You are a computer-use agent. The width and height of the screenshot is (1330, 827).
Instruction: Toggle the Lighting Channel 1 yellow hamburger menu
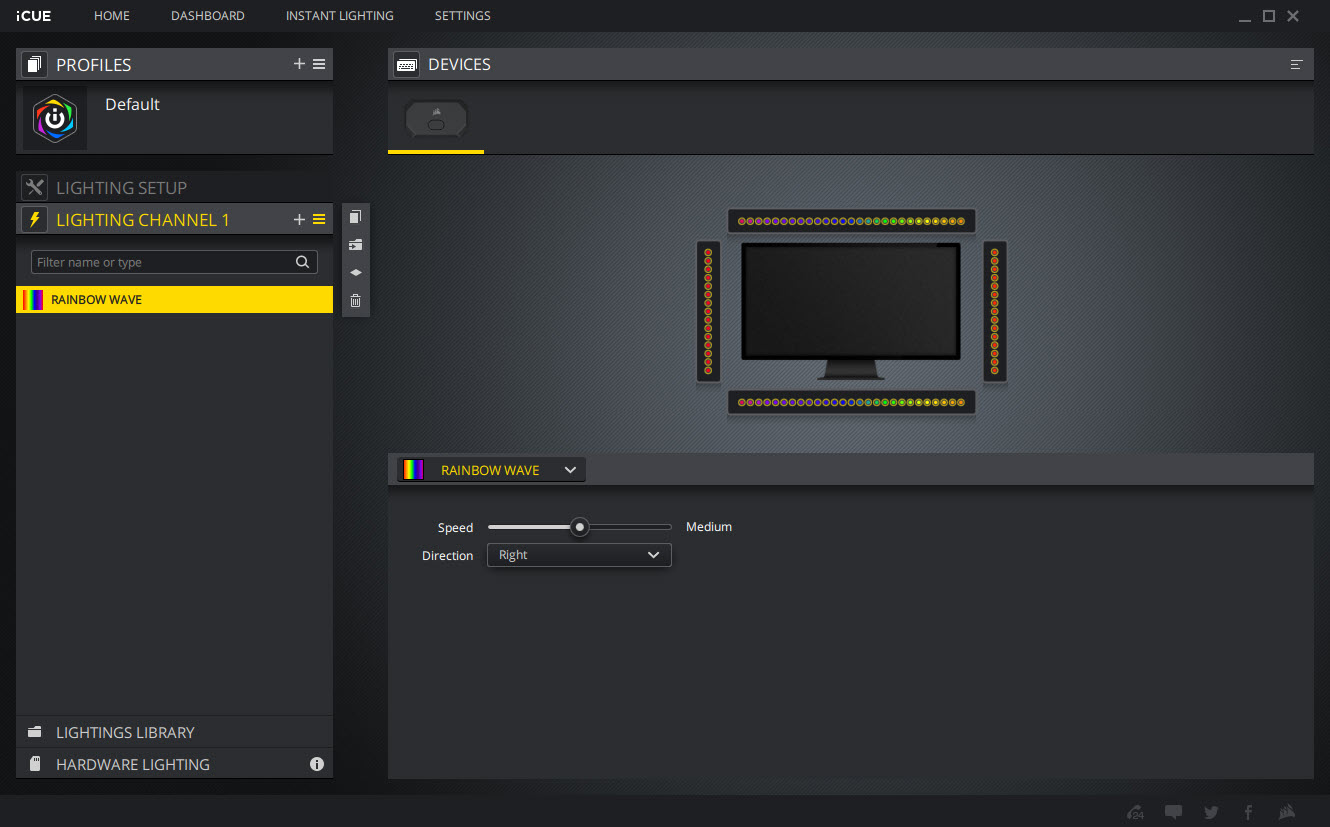pyautogui.click(x=319, y=219)
